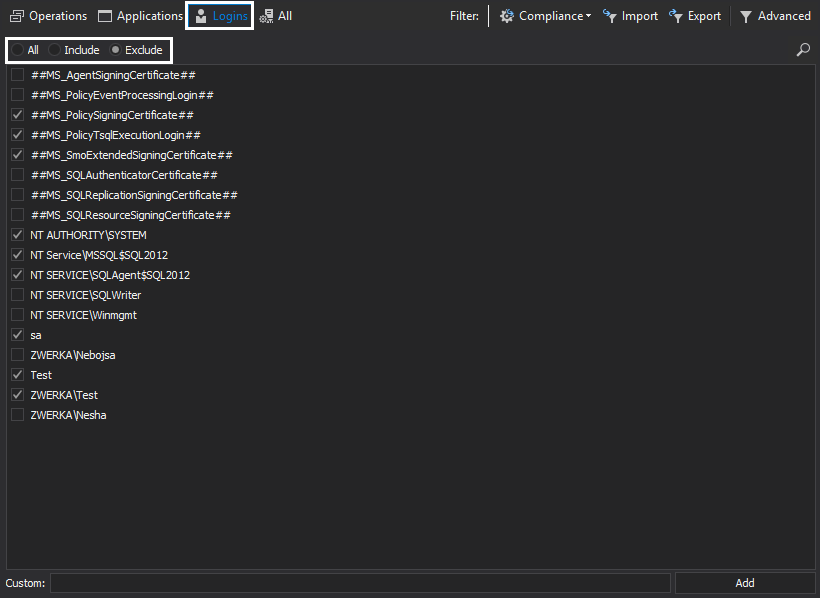Select the All radio button
820x598 pixels.
[18, 50]
